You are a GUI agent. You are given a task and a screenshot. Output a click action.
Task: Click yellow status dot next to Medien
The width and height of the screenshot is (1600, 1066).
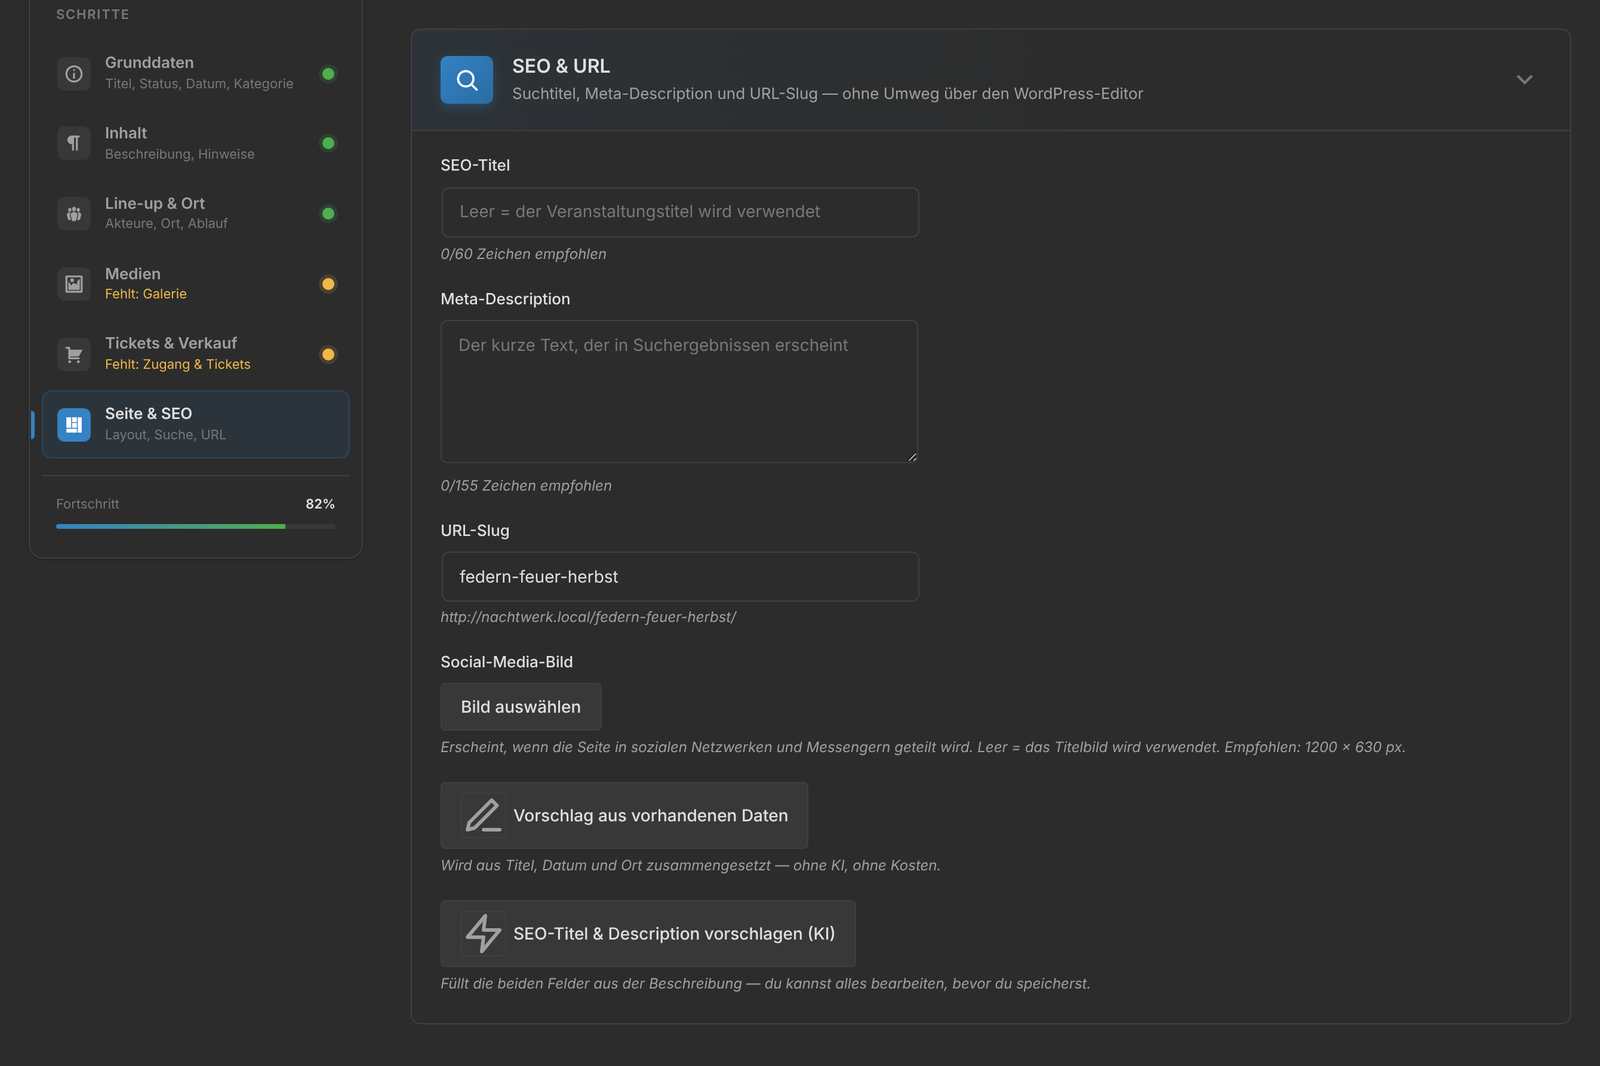click(328, 284)
